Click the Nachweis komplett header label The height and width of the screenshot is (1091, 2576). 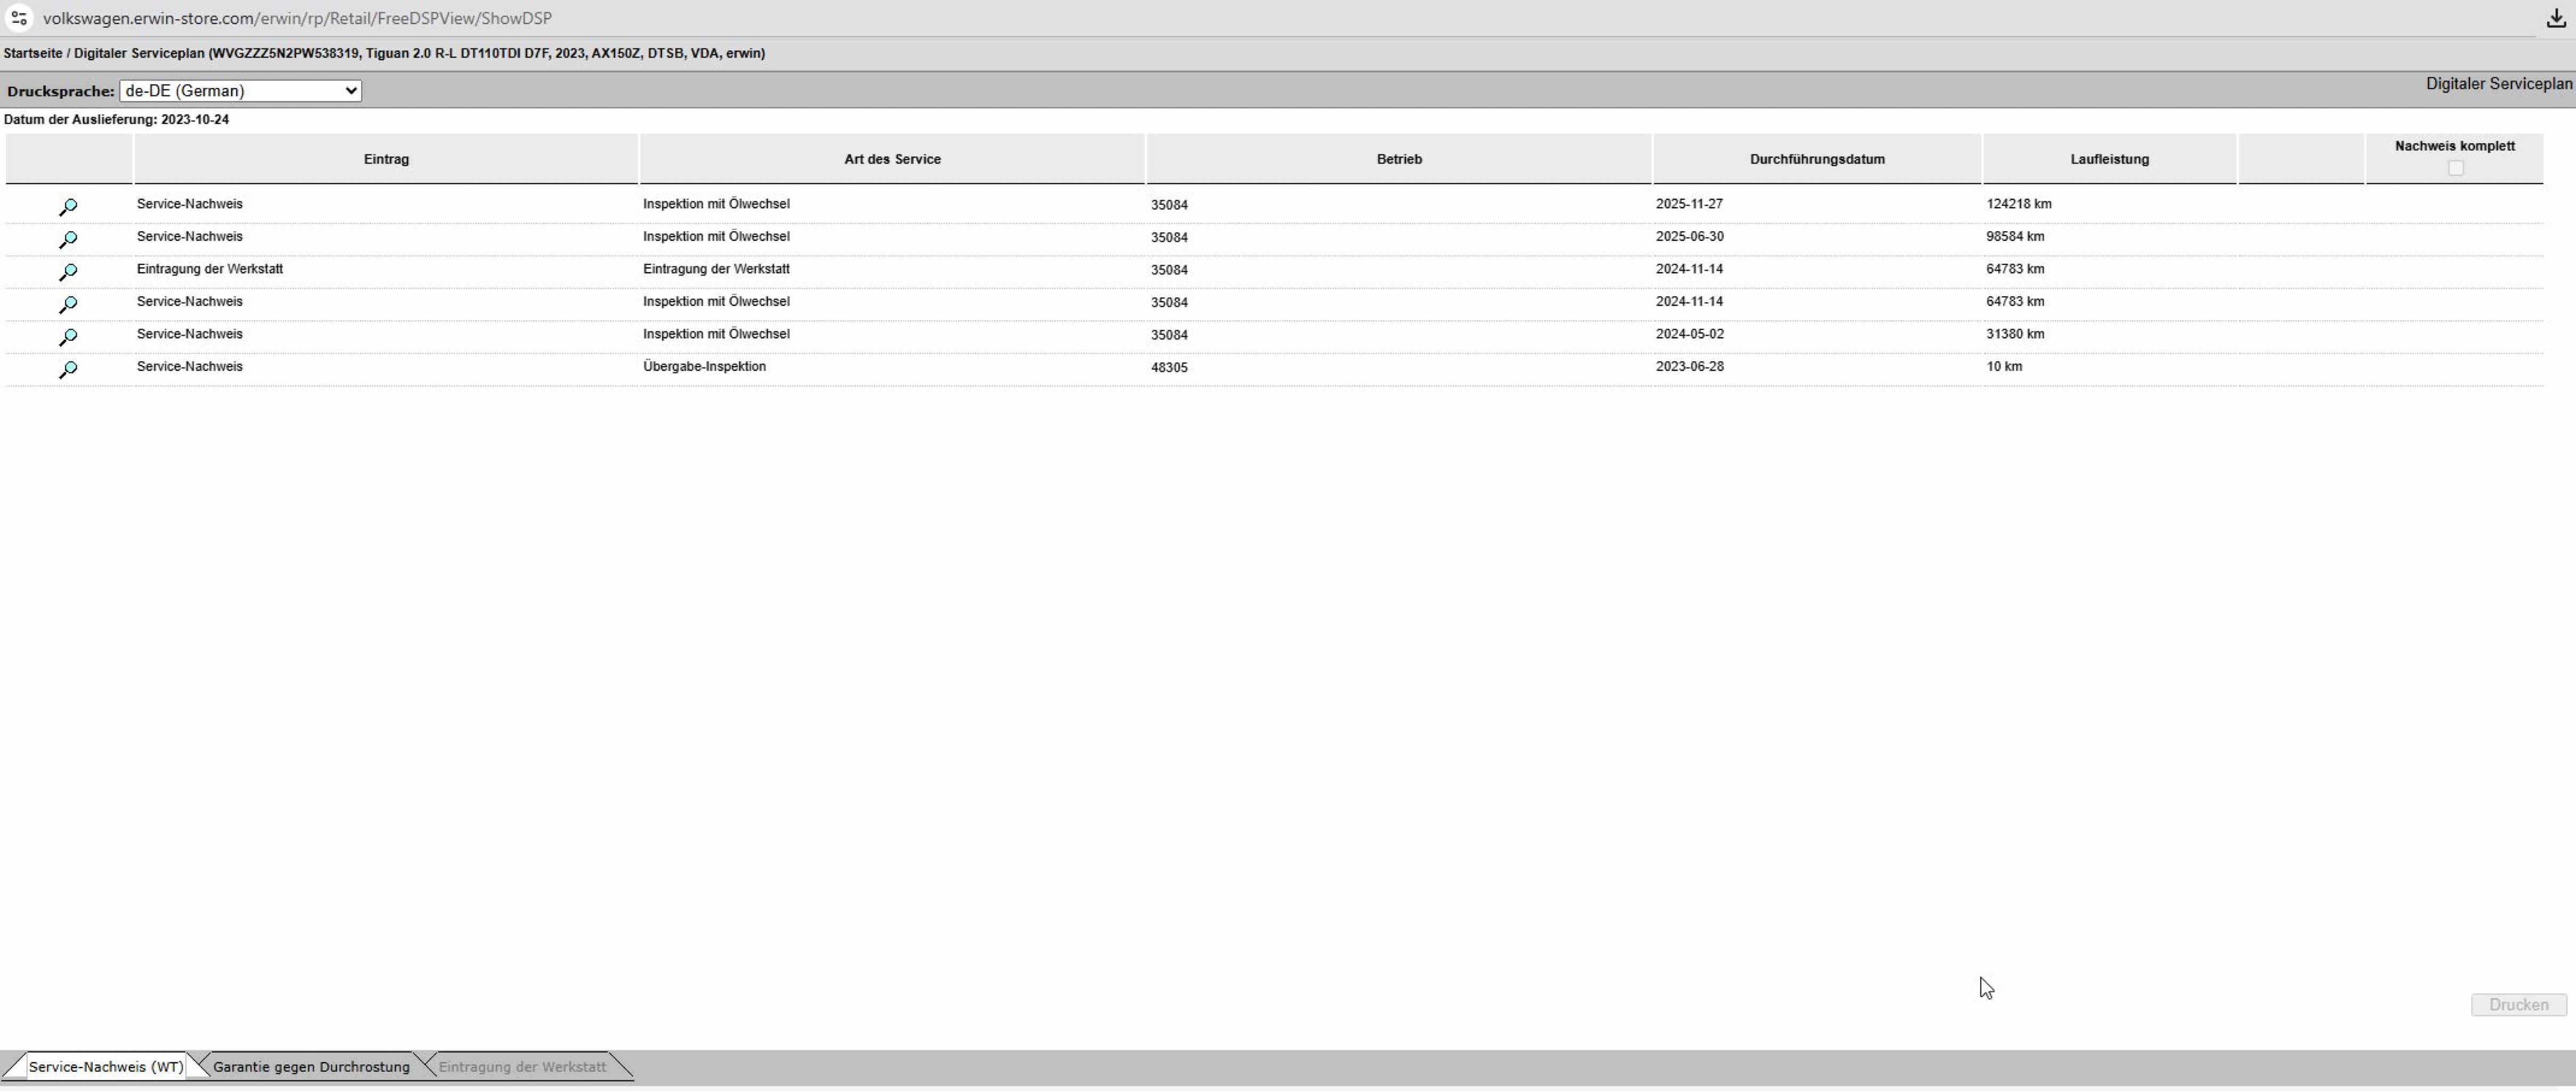coord(2455,146)
